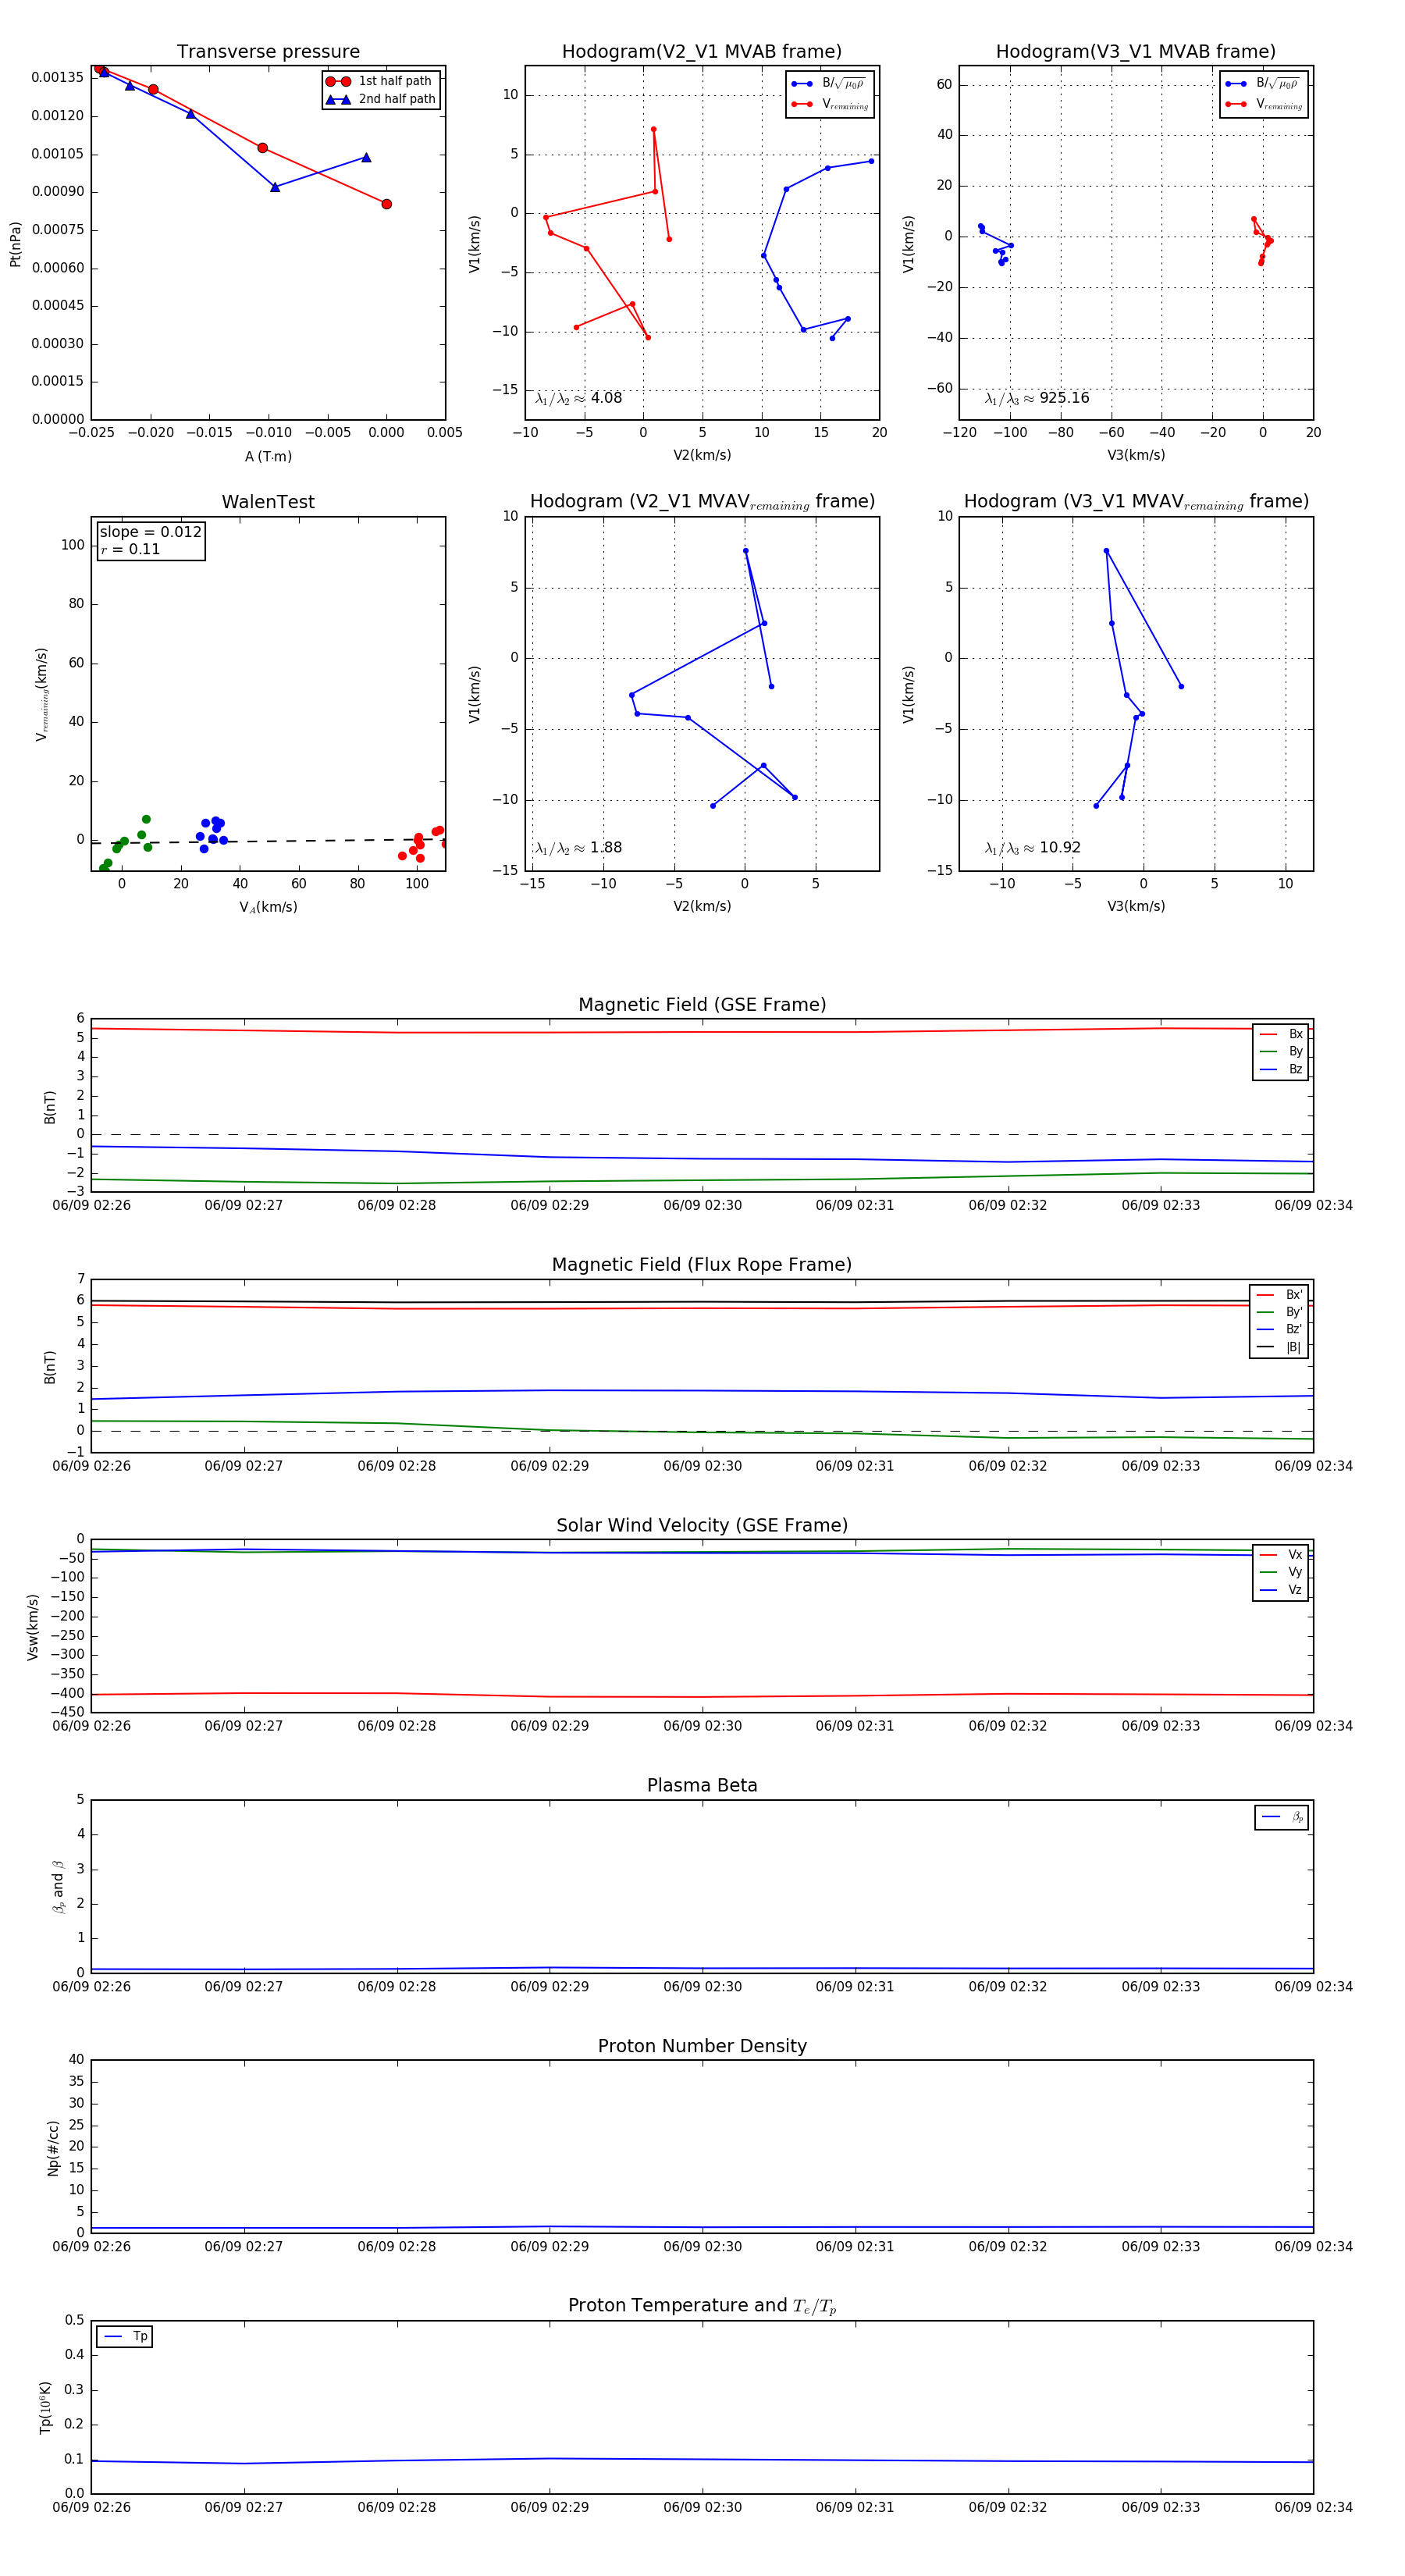
Task: Click the red Bx legend swatch in GSE Frame
Action: pyautogui.click(x=1268, y=1034)
